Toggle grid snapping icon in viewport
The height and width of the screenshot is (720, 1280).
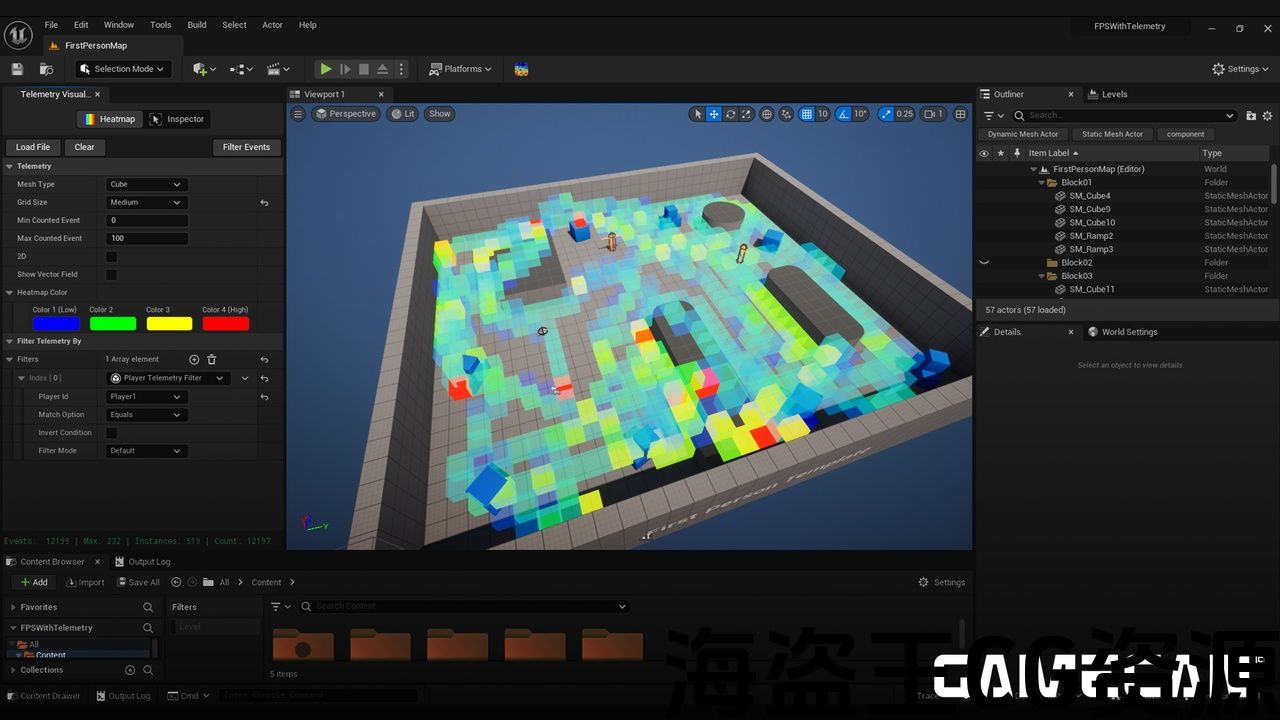pyautogui.click(x=807, y=114)
